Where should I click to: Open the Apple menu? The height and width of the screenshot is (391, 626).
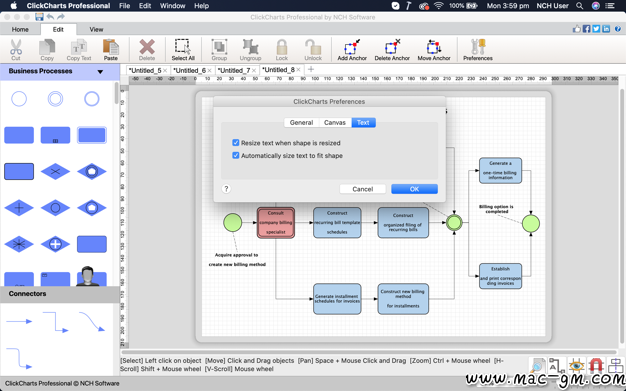[14, 6]
